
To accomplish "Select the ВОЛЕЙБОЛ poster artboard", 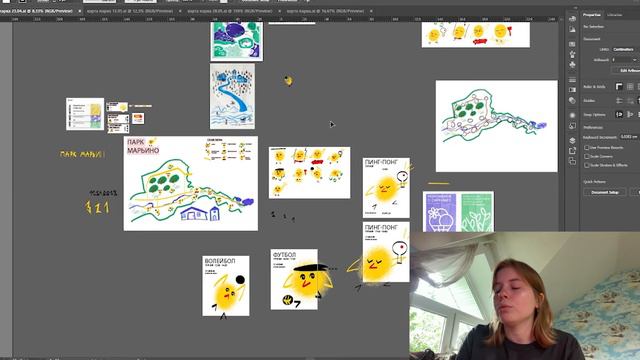I will (x=226, y=286).
